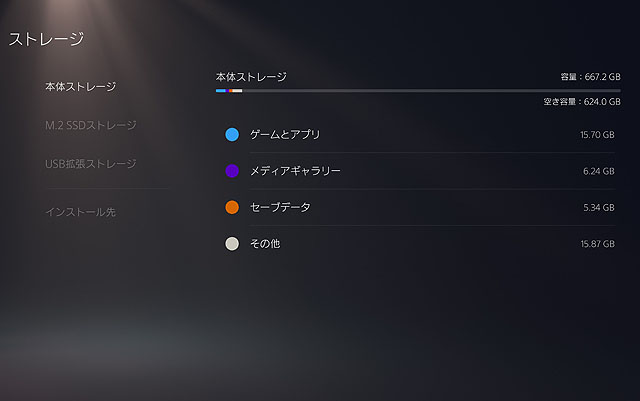Screen dimensions: 640x401
Task: Click the console storage usage bar
Action: (x=418, y=90)
